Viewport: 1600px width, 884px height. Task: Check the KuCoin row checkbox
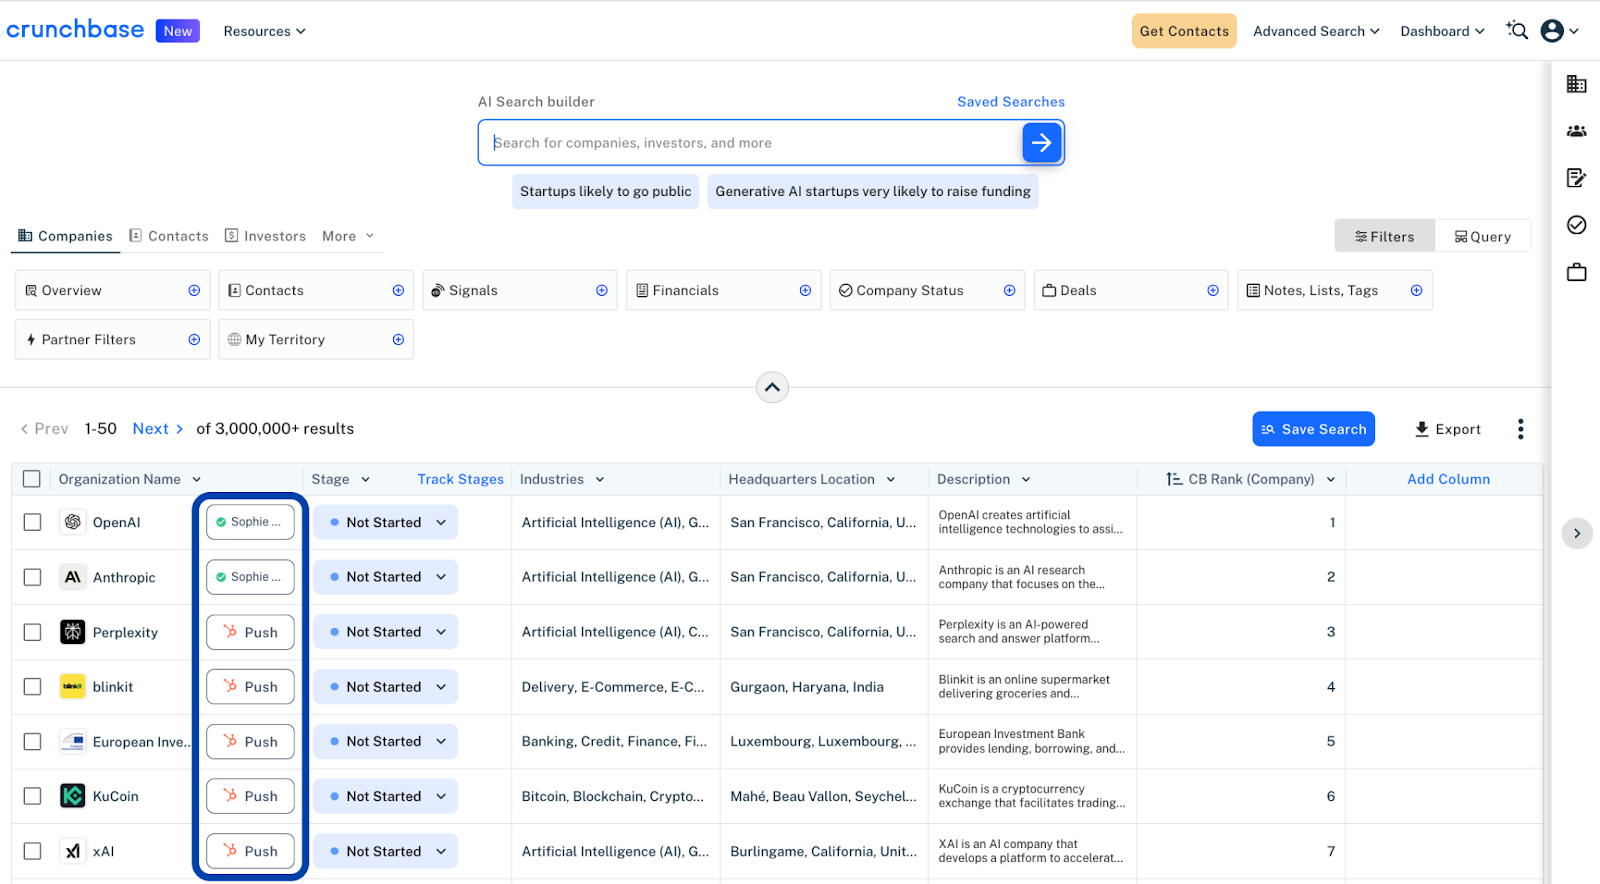[x=33, y=796]
